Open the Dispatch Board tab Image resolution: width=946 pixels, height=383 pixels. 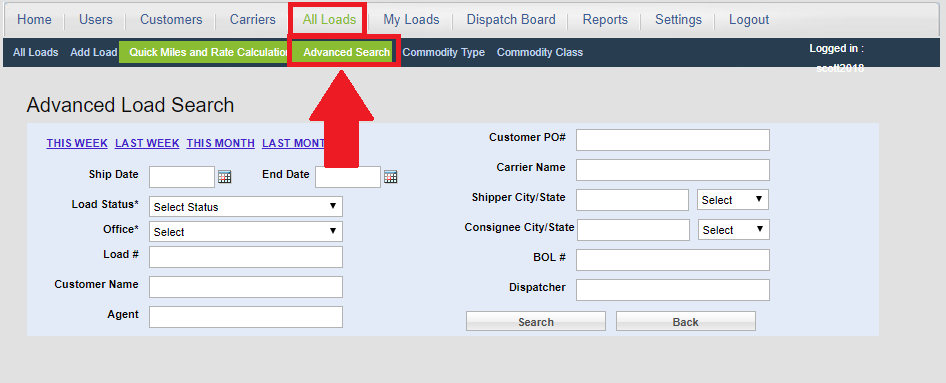coord(511,19)
